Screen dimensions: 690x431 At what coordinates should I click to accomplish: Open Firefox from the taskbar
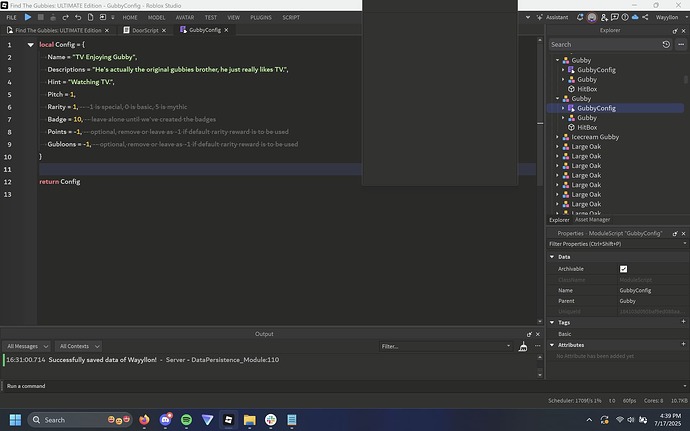tap(144, 420)
